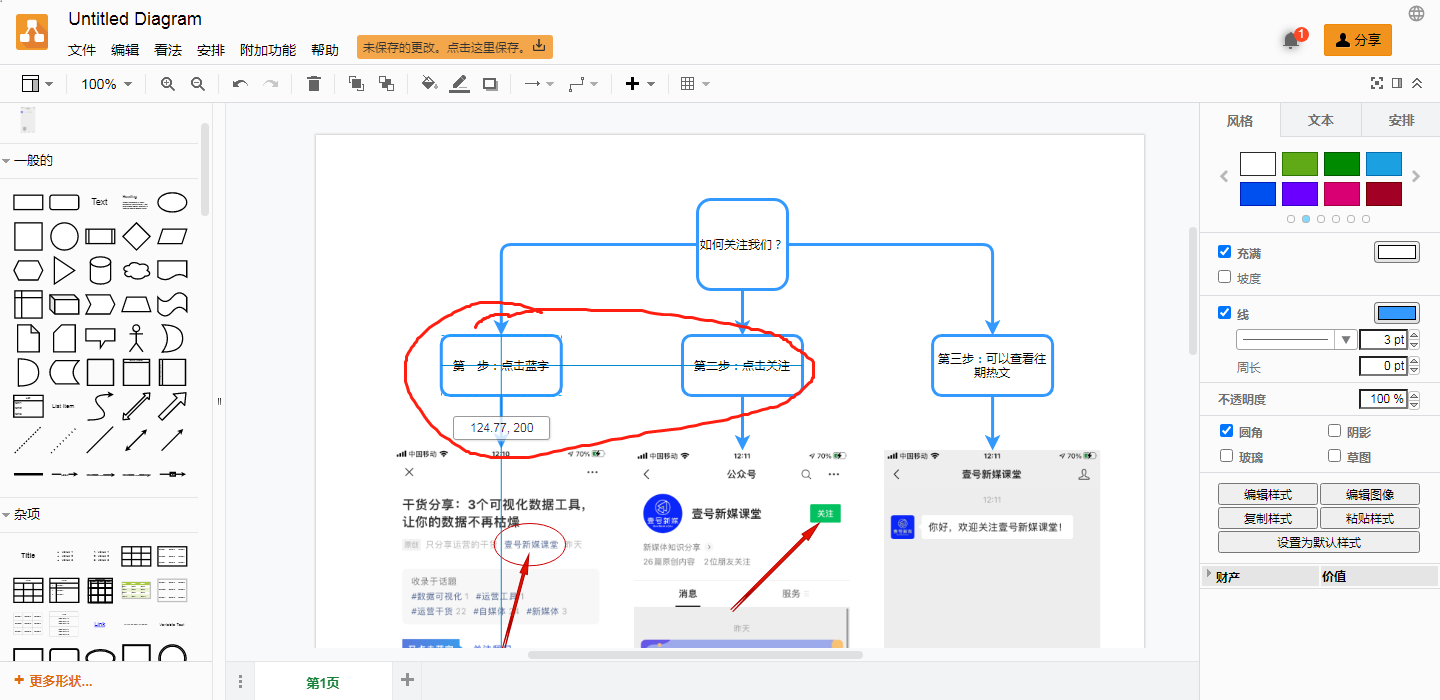The image size is (1440, 700).
Task: Toggle the 充满 fill checkbox
Action: pyautogui.click(x=1224, y=252)
